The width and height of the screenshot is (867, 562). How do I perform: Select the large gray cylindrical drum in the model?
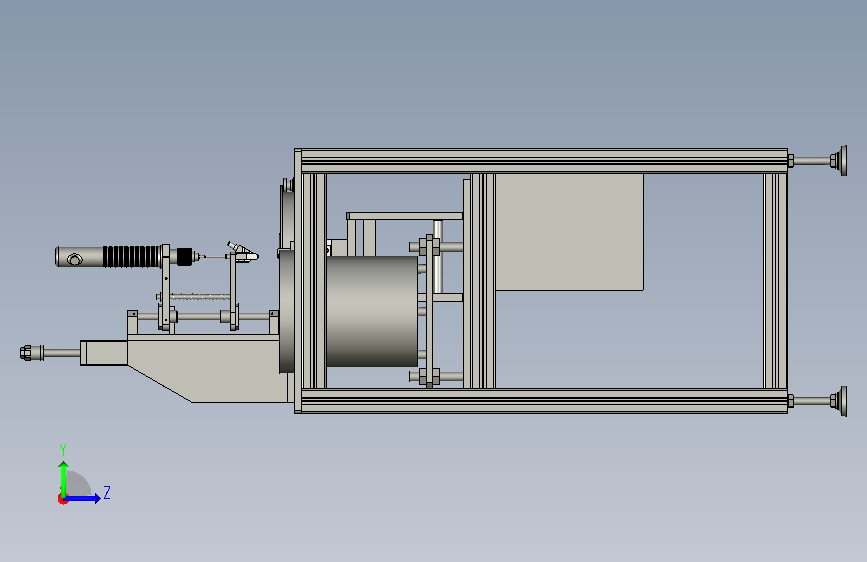tap(372, 311)
